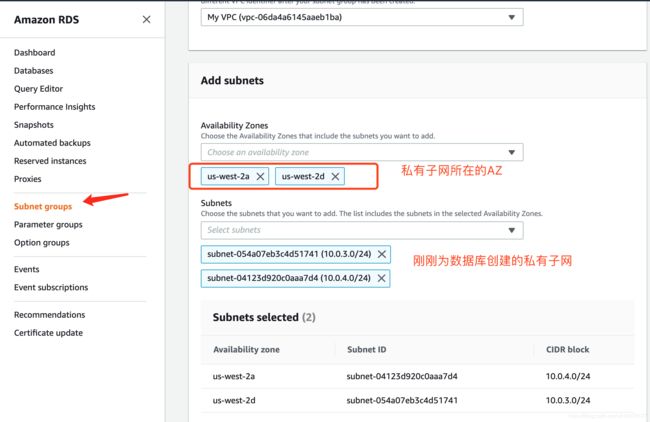Open Query Editor in the sidebar
Image resolution: width=650 pixels, height=422 pixels.
(x=39, y=89)
